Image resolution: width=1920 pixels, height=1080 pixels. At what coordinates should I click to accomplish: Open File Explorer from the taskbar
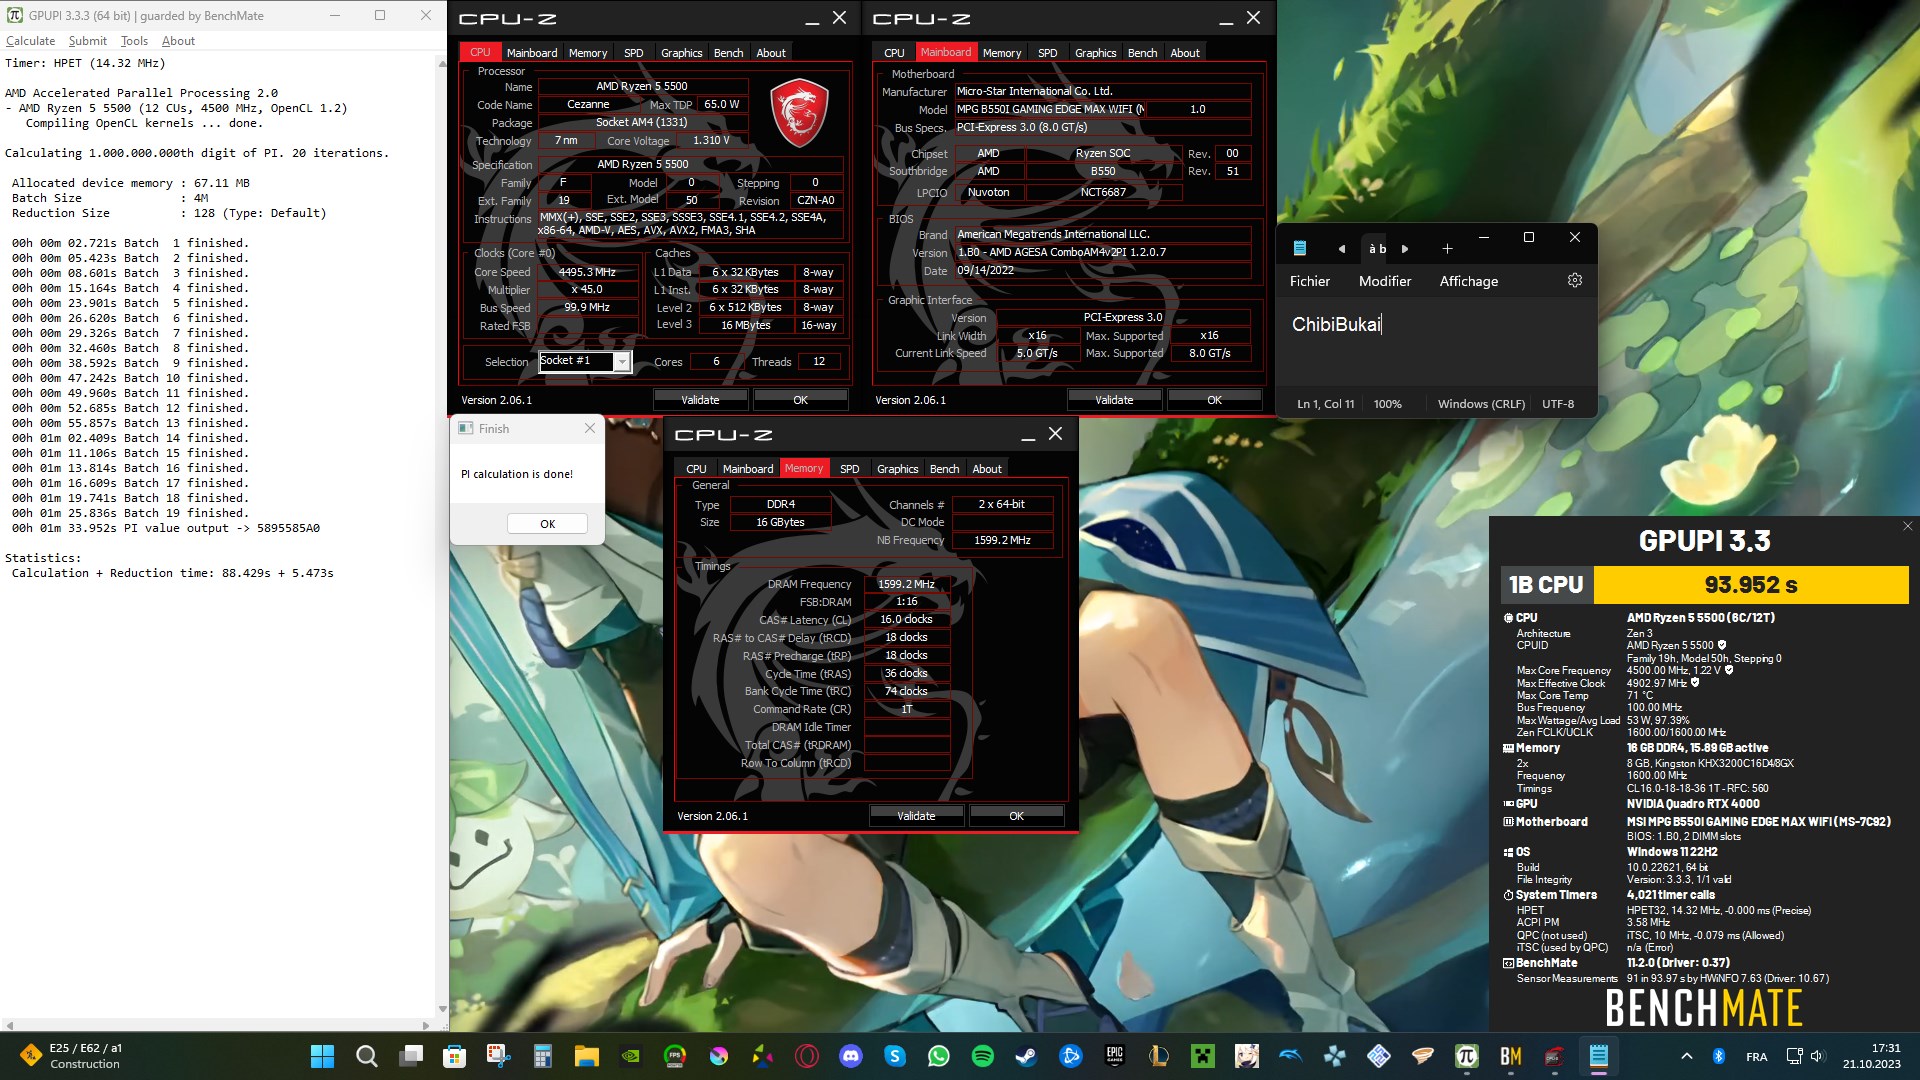(586, 1056)
